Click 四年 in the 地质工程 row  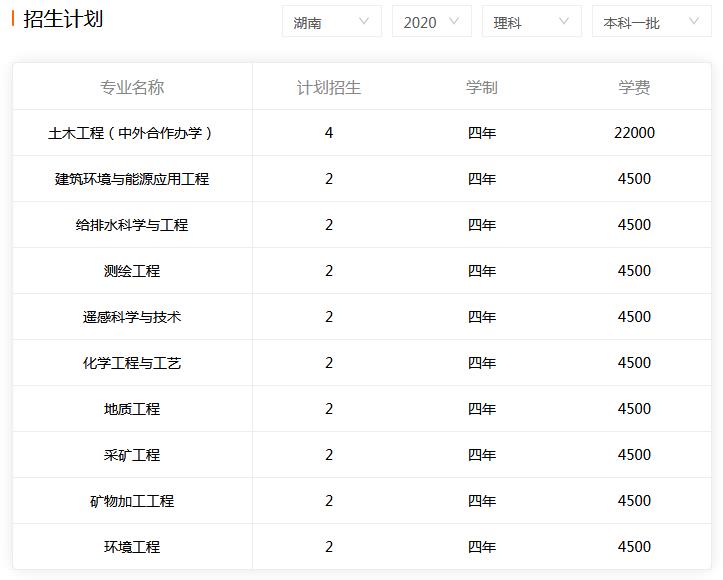481,409
